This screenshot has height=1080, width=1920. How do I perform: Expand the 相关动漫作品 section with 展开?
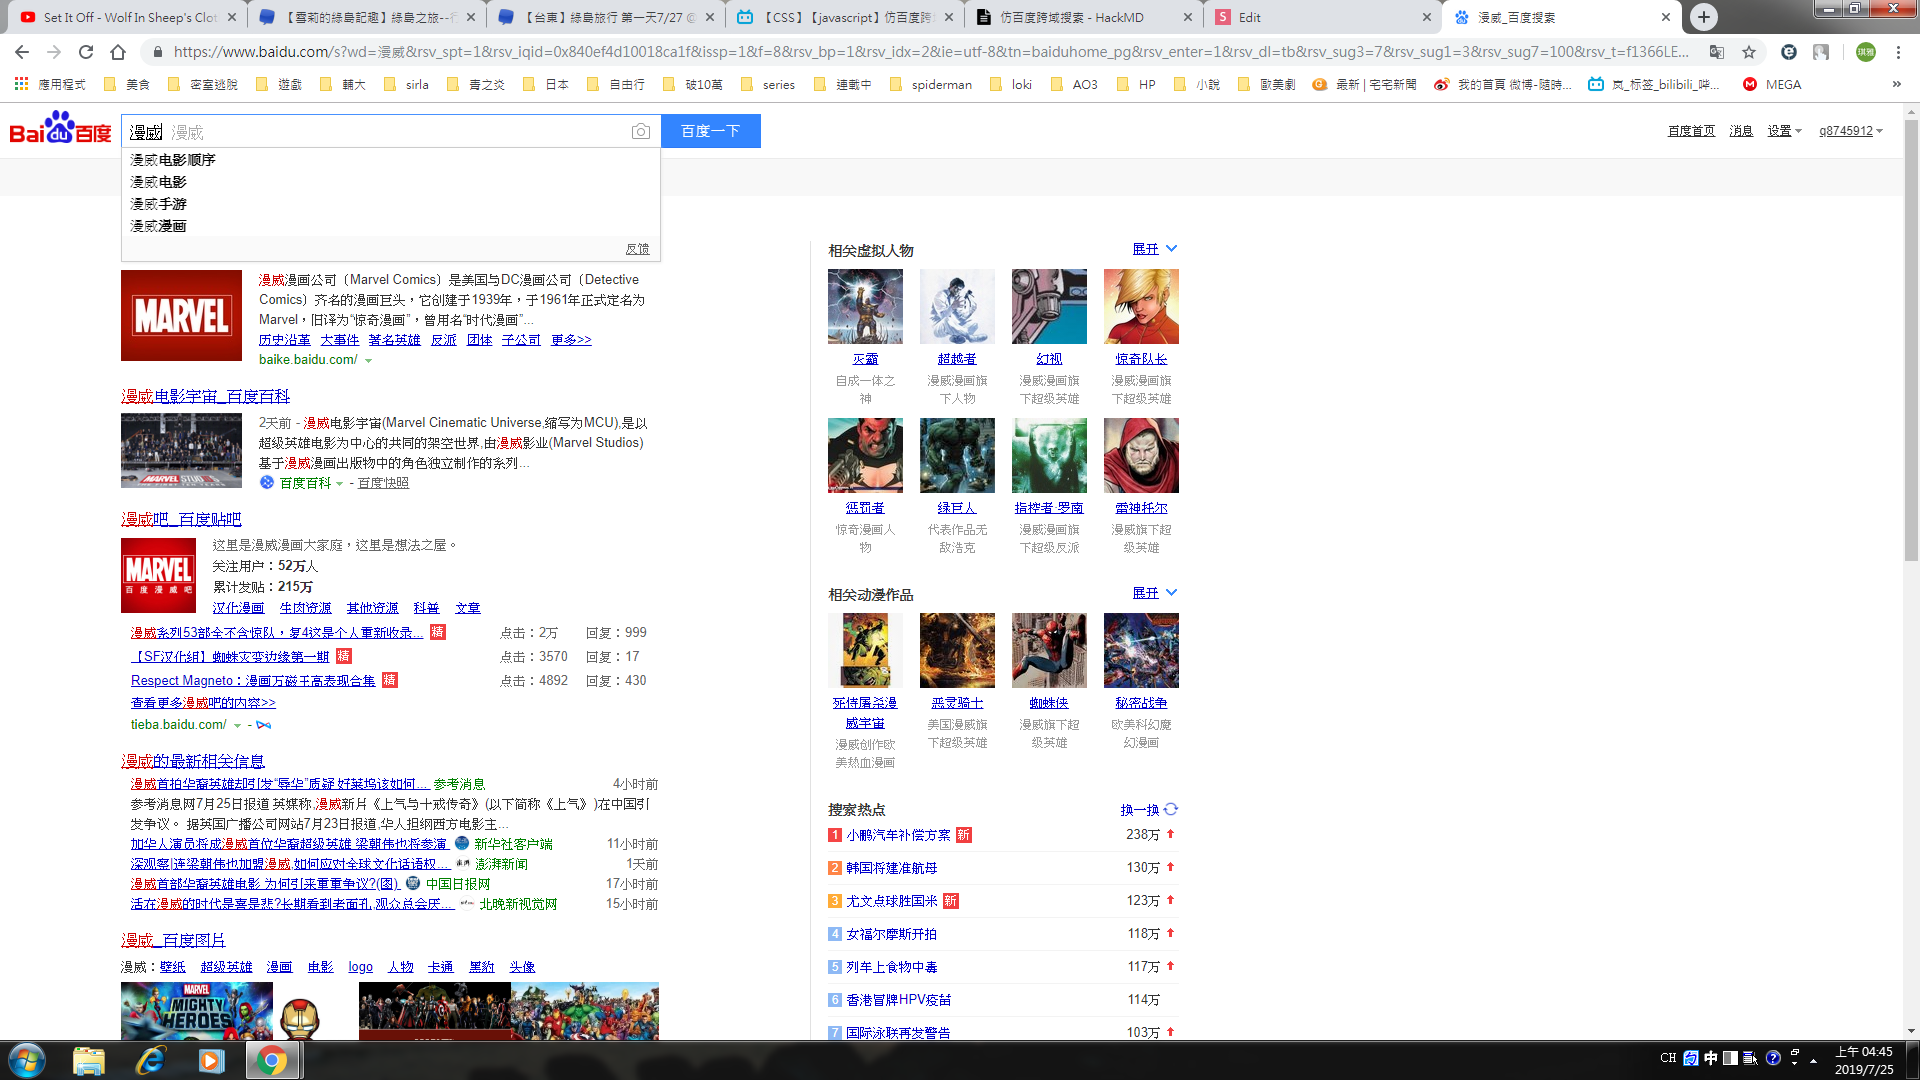1154,593
